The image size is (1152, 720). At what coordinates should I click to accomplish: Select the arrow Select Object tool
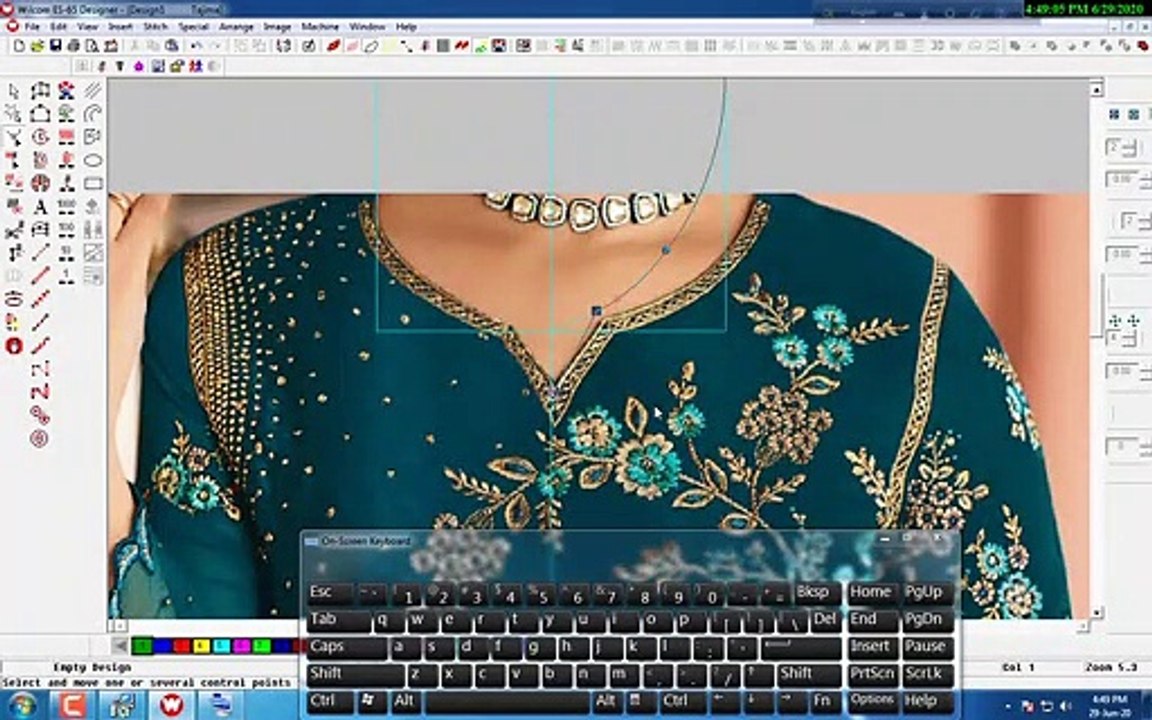point(14,91)
